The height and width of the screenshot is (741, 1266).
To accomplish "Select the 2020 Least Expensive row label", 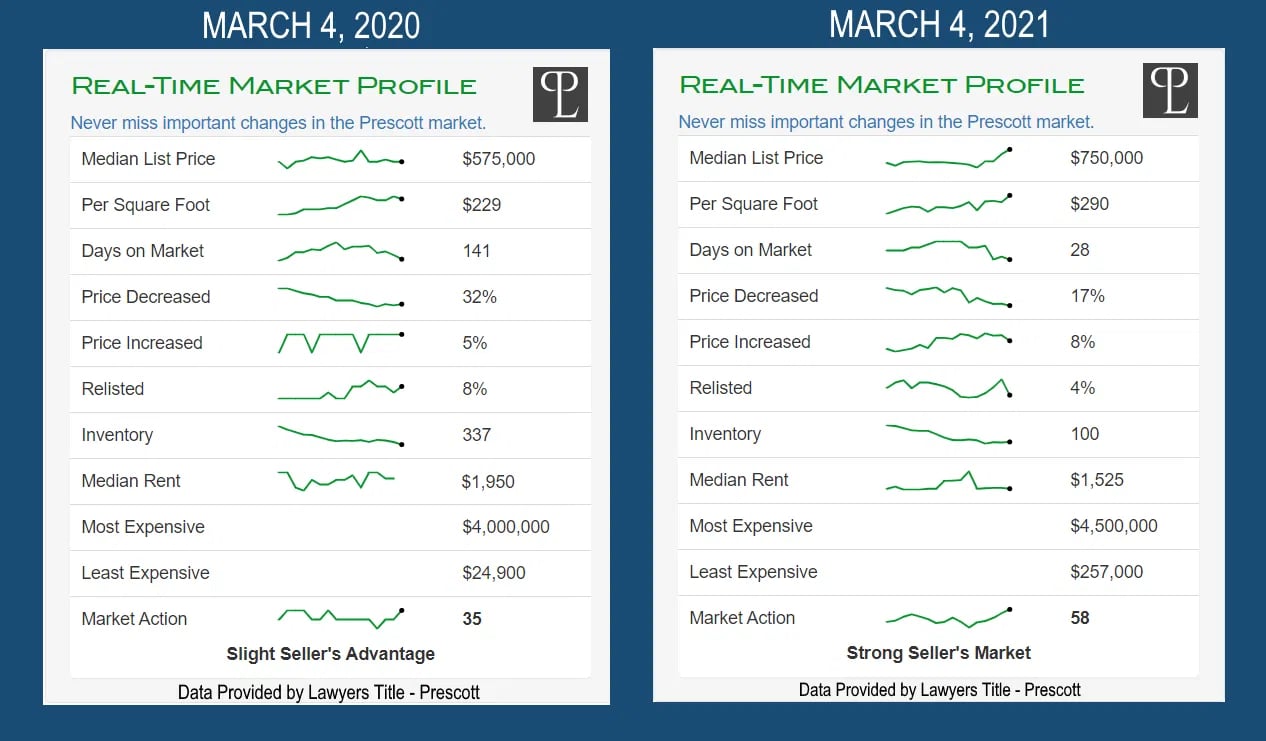I will (x=146, y=573).
